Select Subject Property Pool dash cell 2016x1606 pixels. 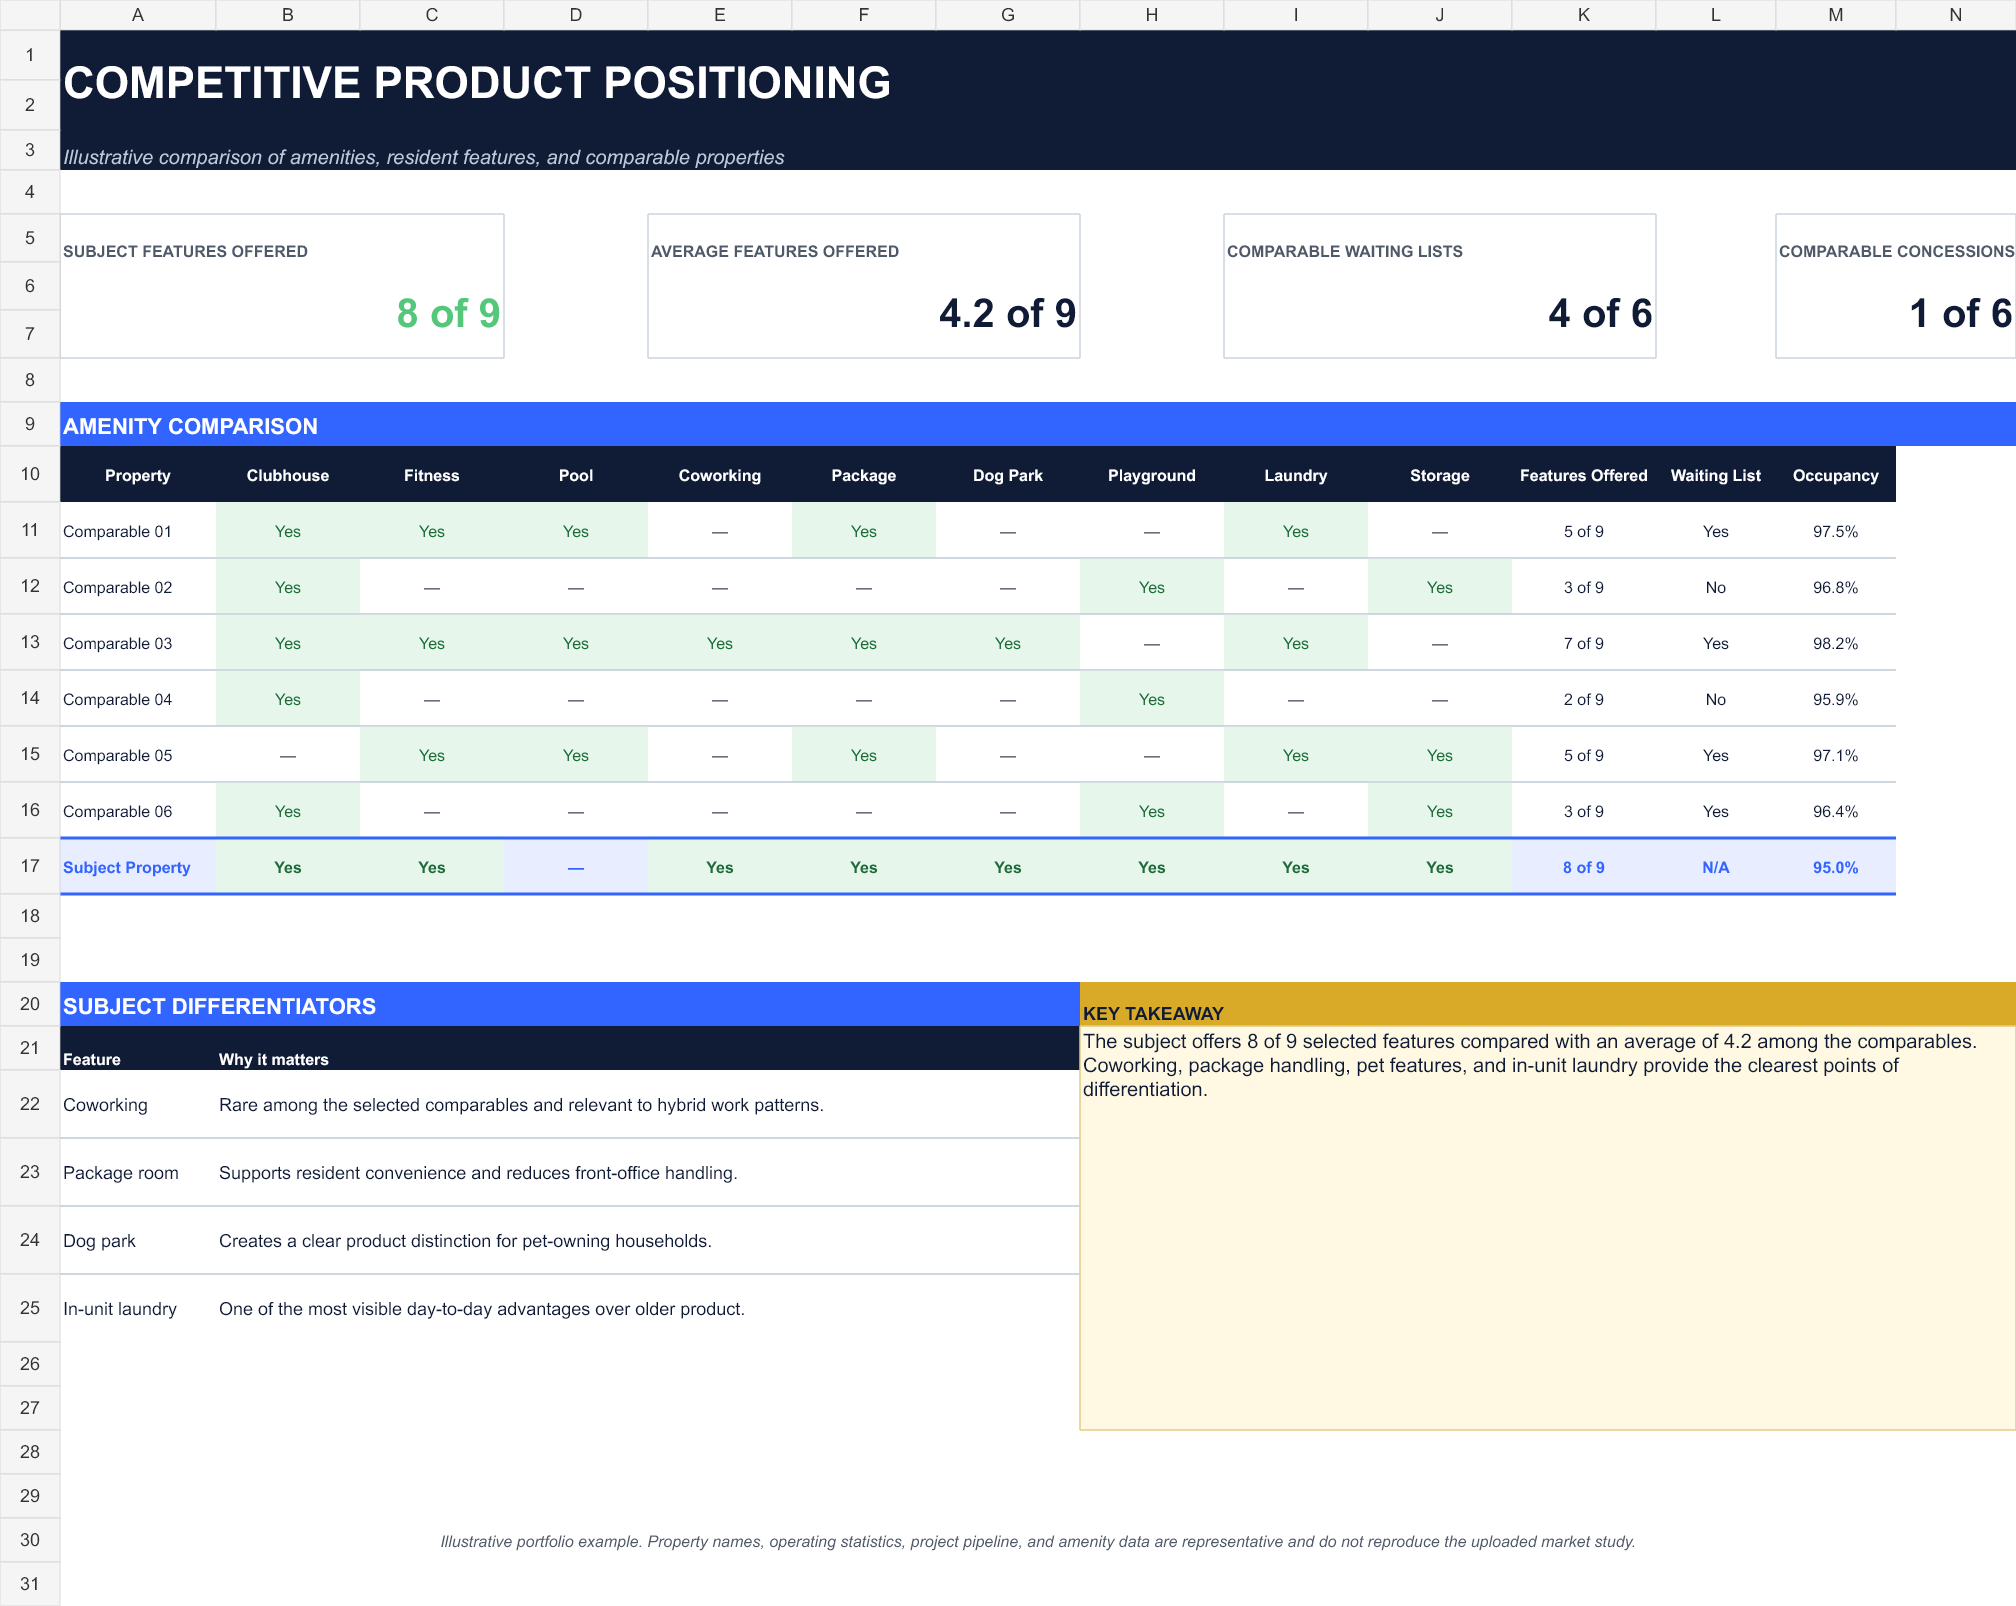(576, 866)
